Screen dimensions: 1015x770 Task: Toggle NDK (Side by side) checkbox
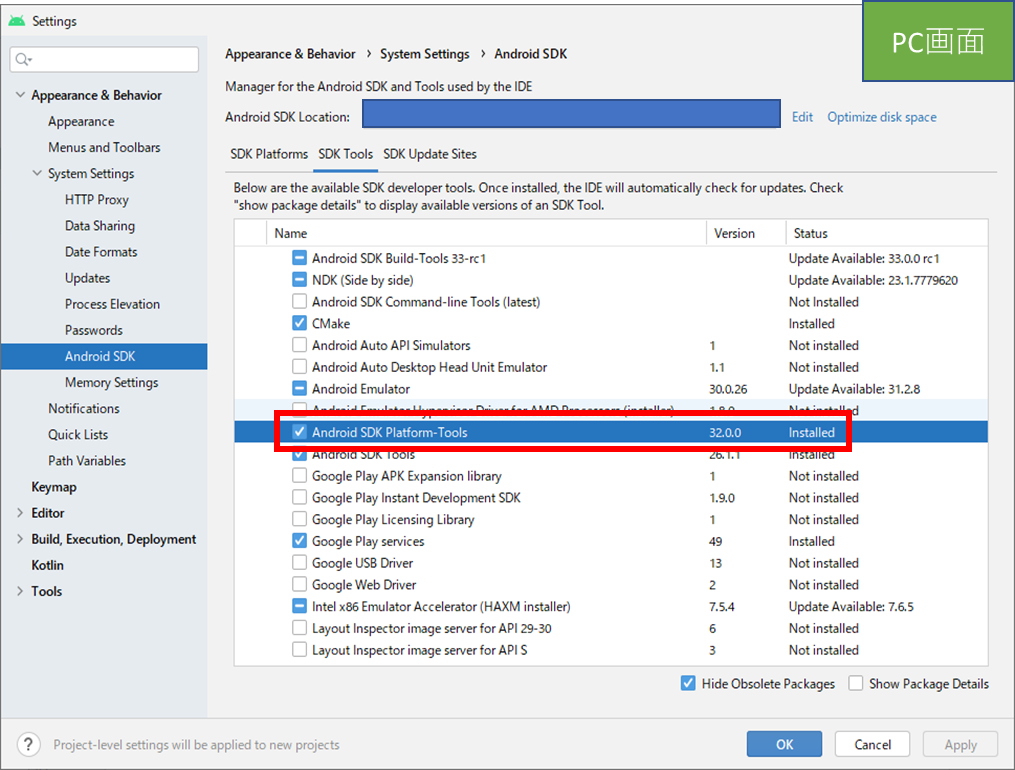(299, 280)
